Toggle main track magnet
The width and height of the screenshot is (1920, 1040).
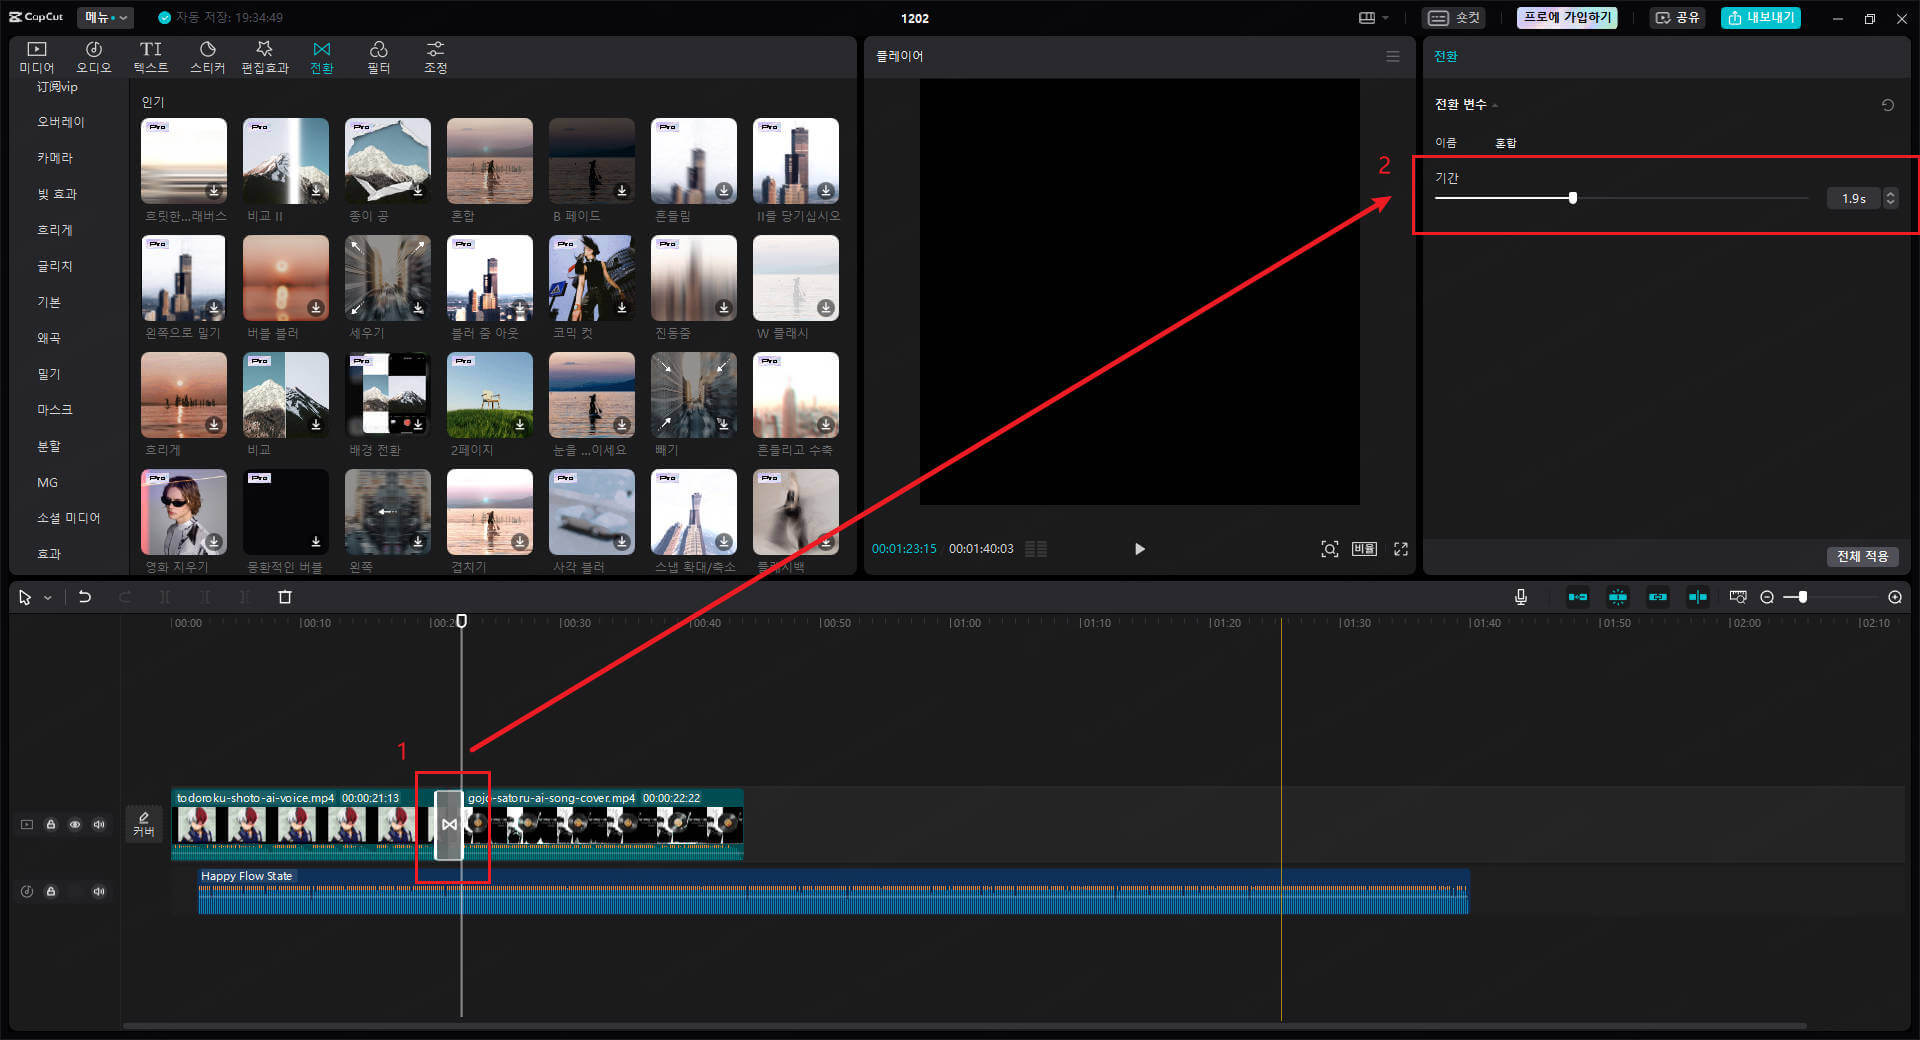click(1578, 597)
